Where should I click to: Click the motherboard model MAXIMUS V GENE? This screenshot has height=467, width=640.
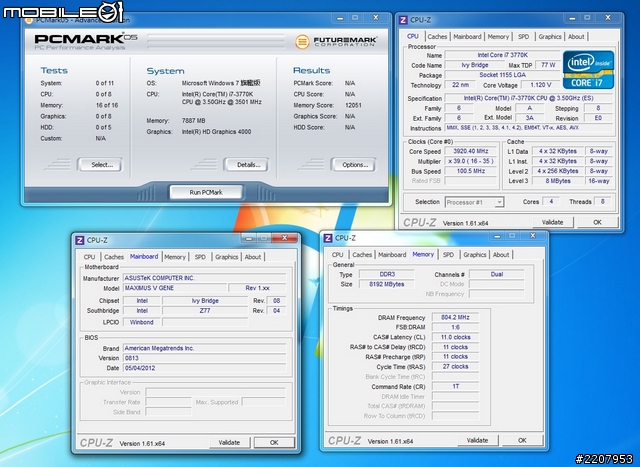pos(175,288)
